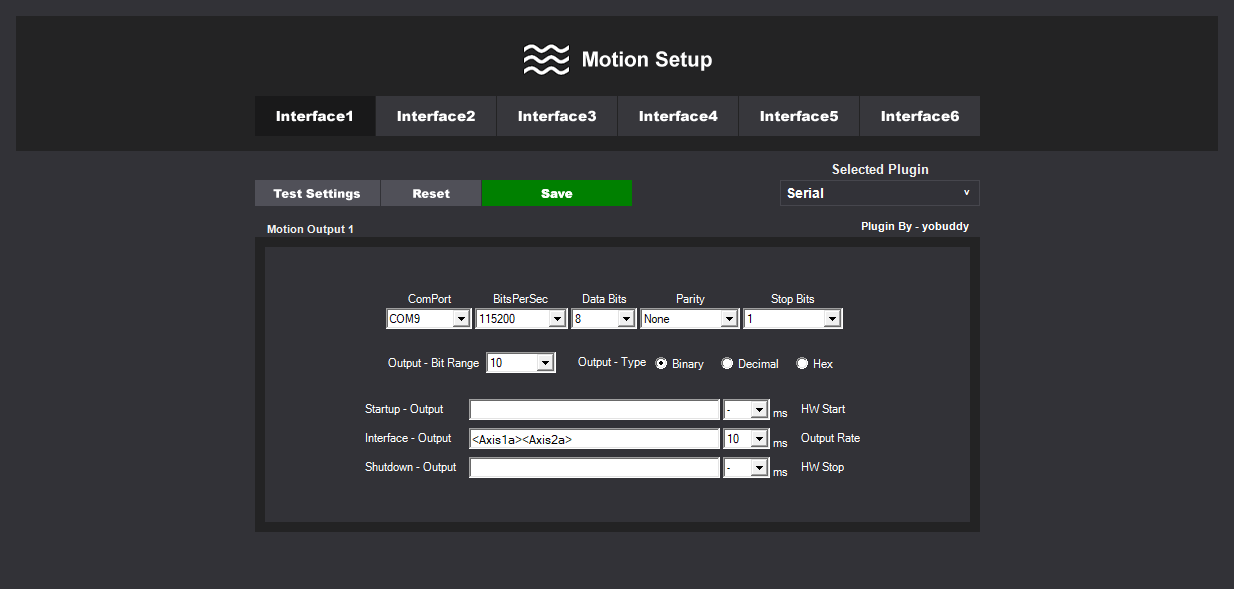Open the Stop Bits dropdown

click(x=792, y=319)
